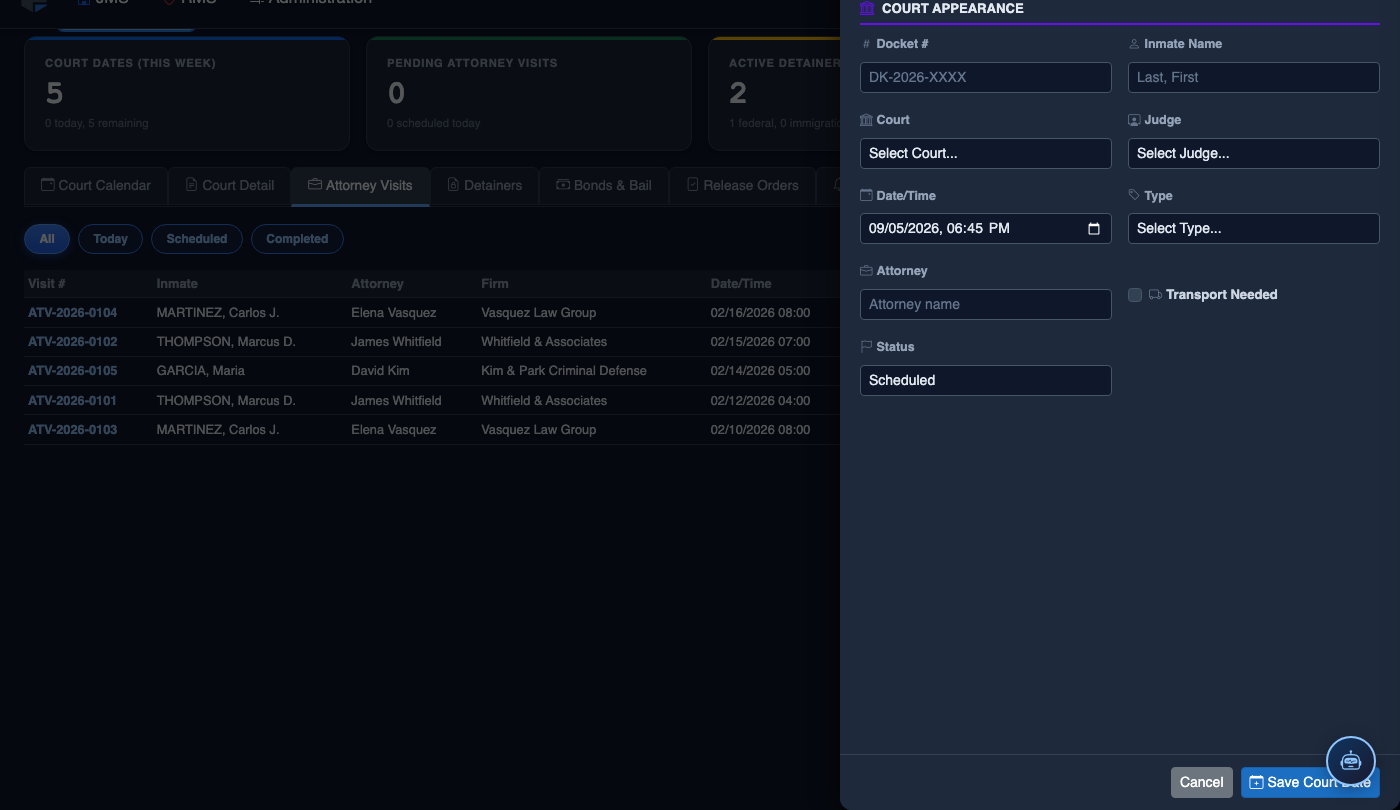Click the courthouse icon beside Court Appearance
Screen dimensions: 1400x810
867,8
